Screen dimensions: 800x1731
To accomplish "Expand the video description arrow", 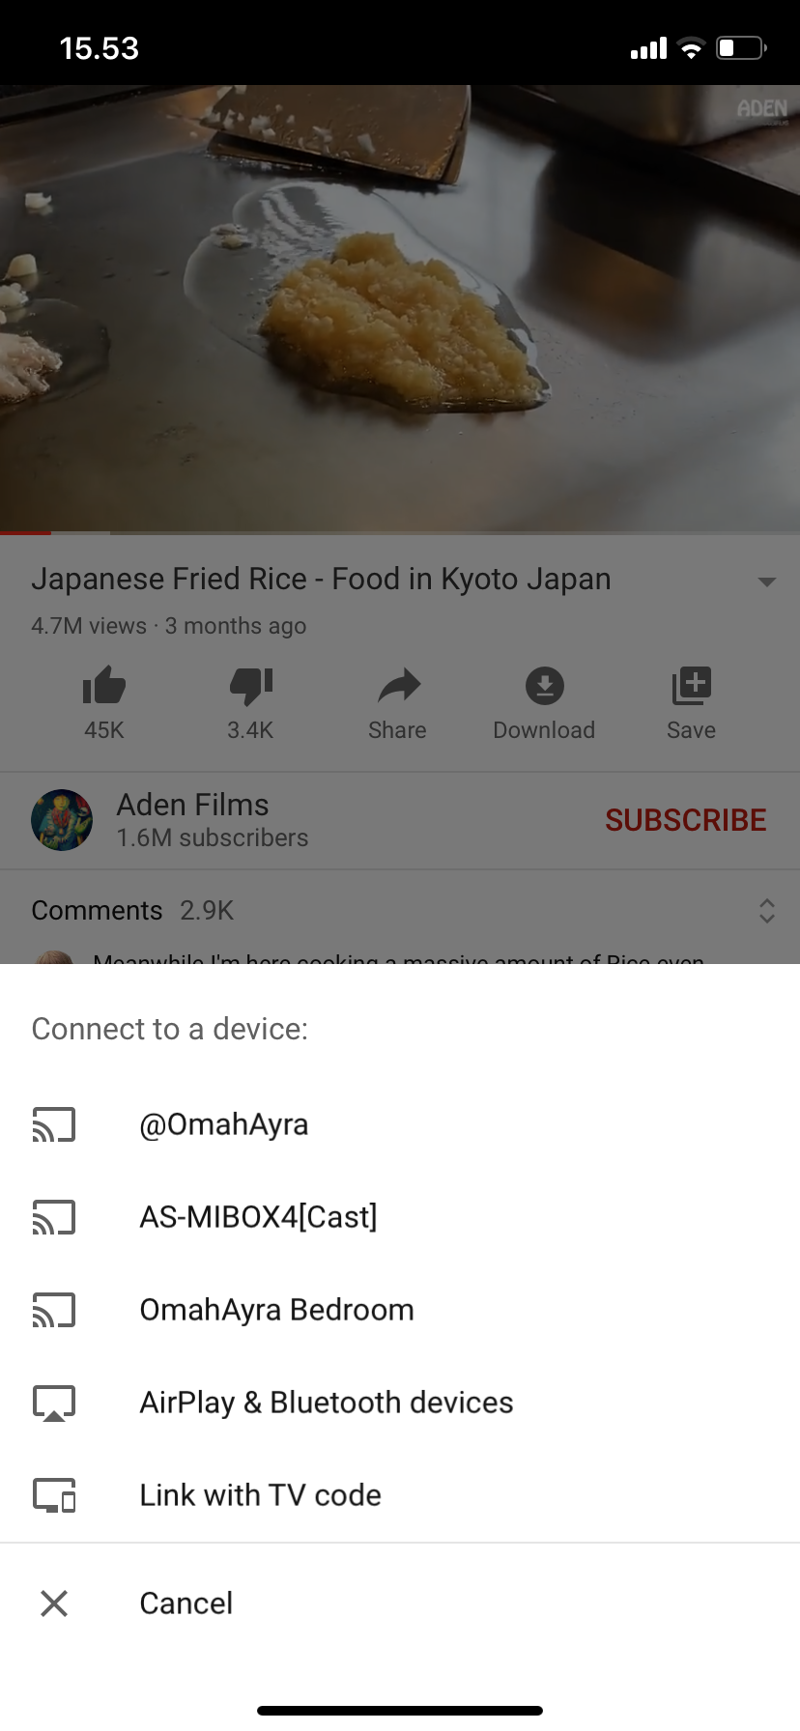I will coord(767,581).
